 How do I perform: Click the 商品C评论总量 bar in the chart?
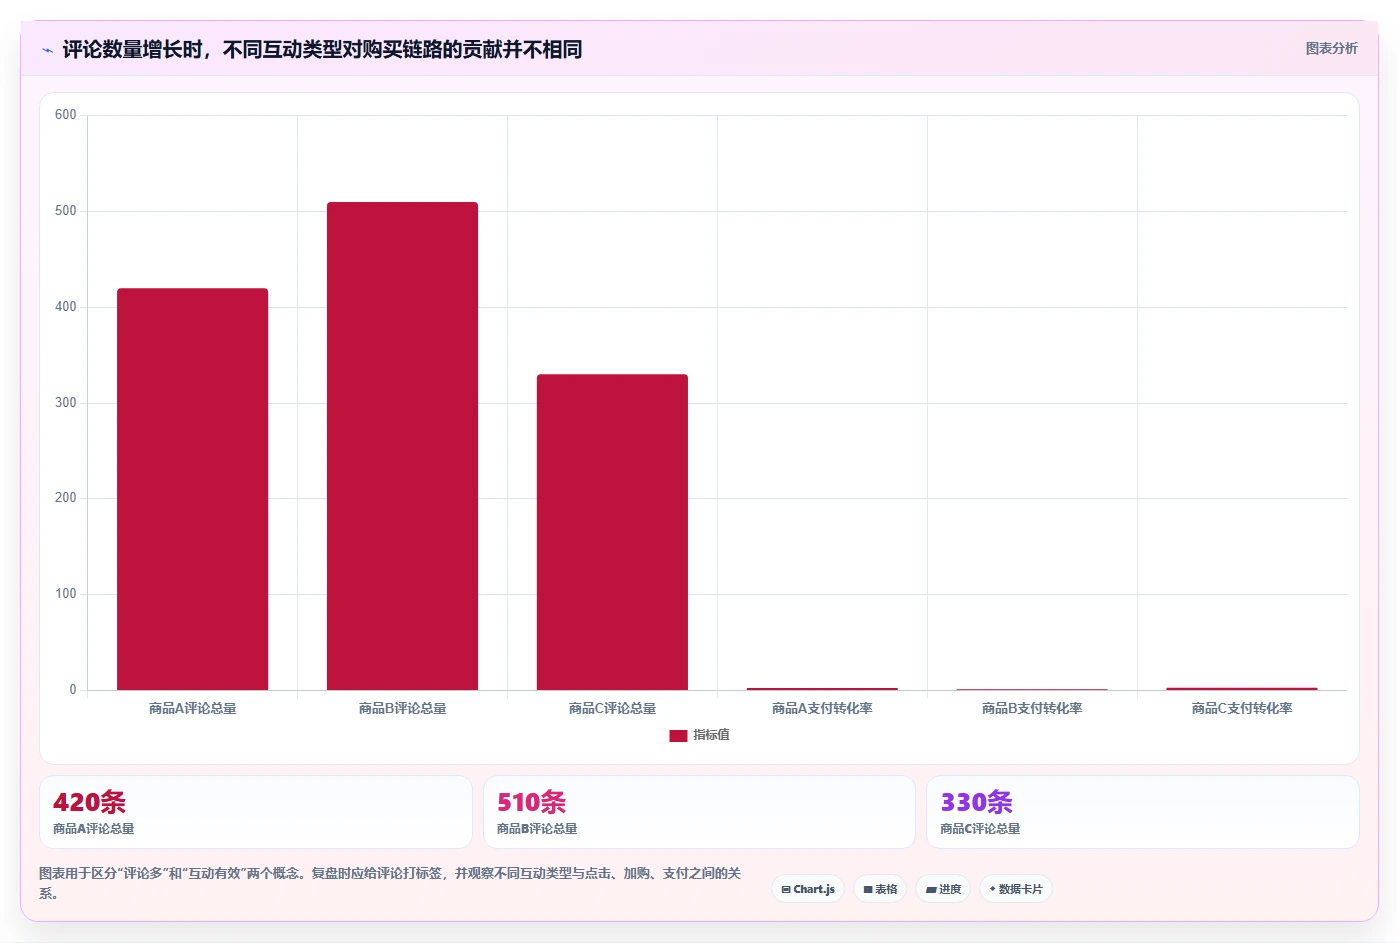(x=612, y=532)
